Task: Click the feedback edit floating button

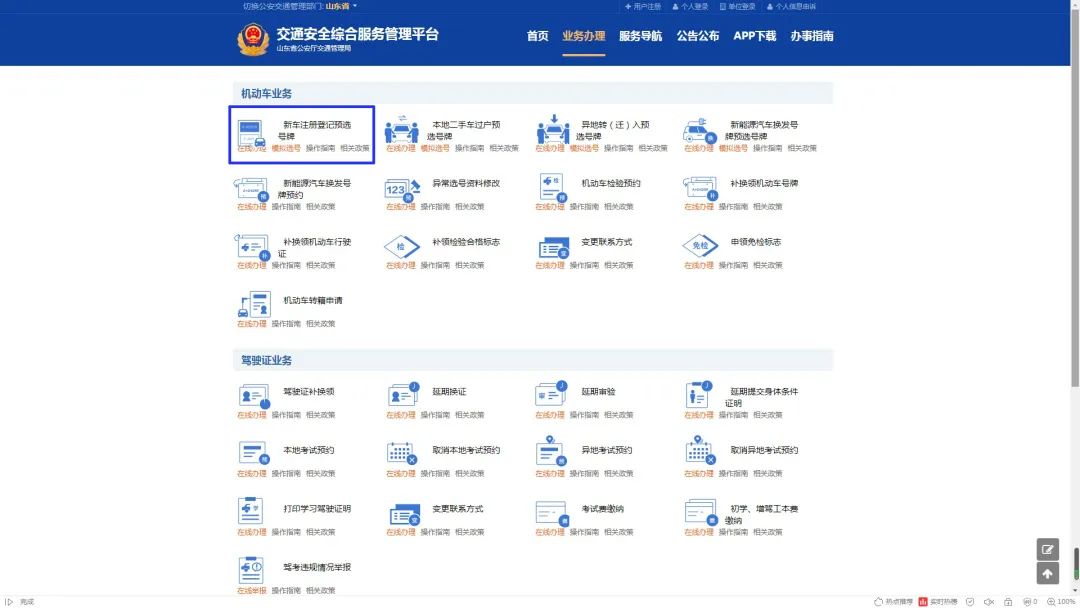Action: pyautogui.click(x=1048, y=549)
